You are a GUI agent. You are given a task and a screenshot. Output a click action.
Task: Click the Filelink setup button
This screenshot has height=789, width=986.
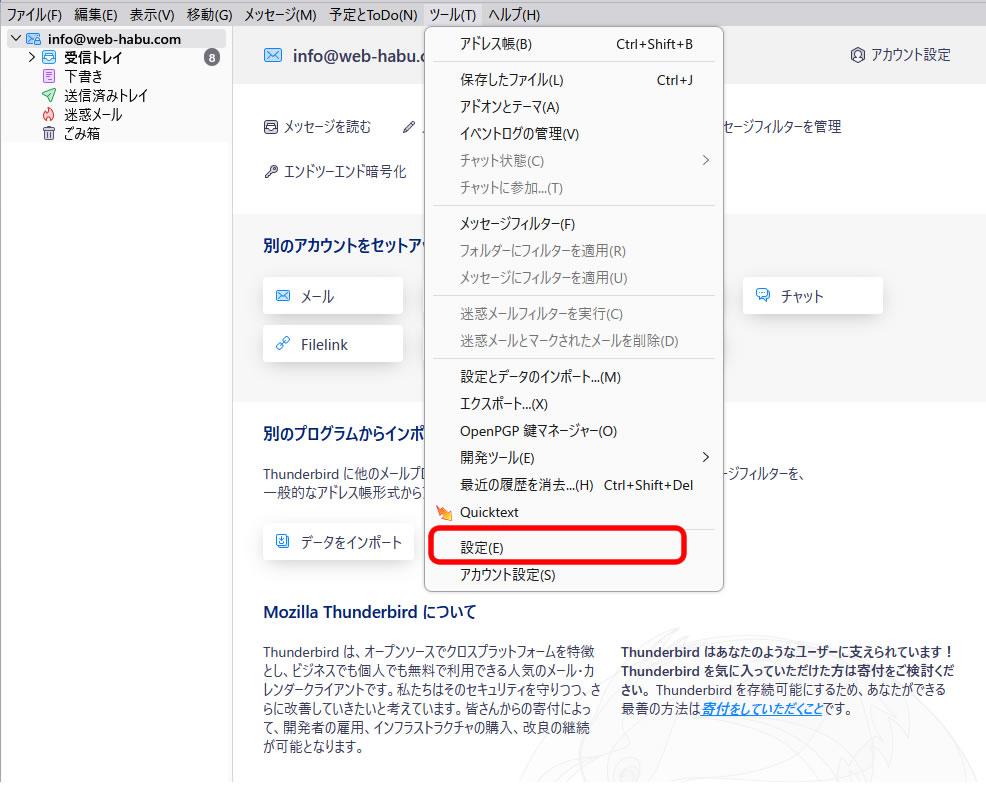tap(333, 344)
